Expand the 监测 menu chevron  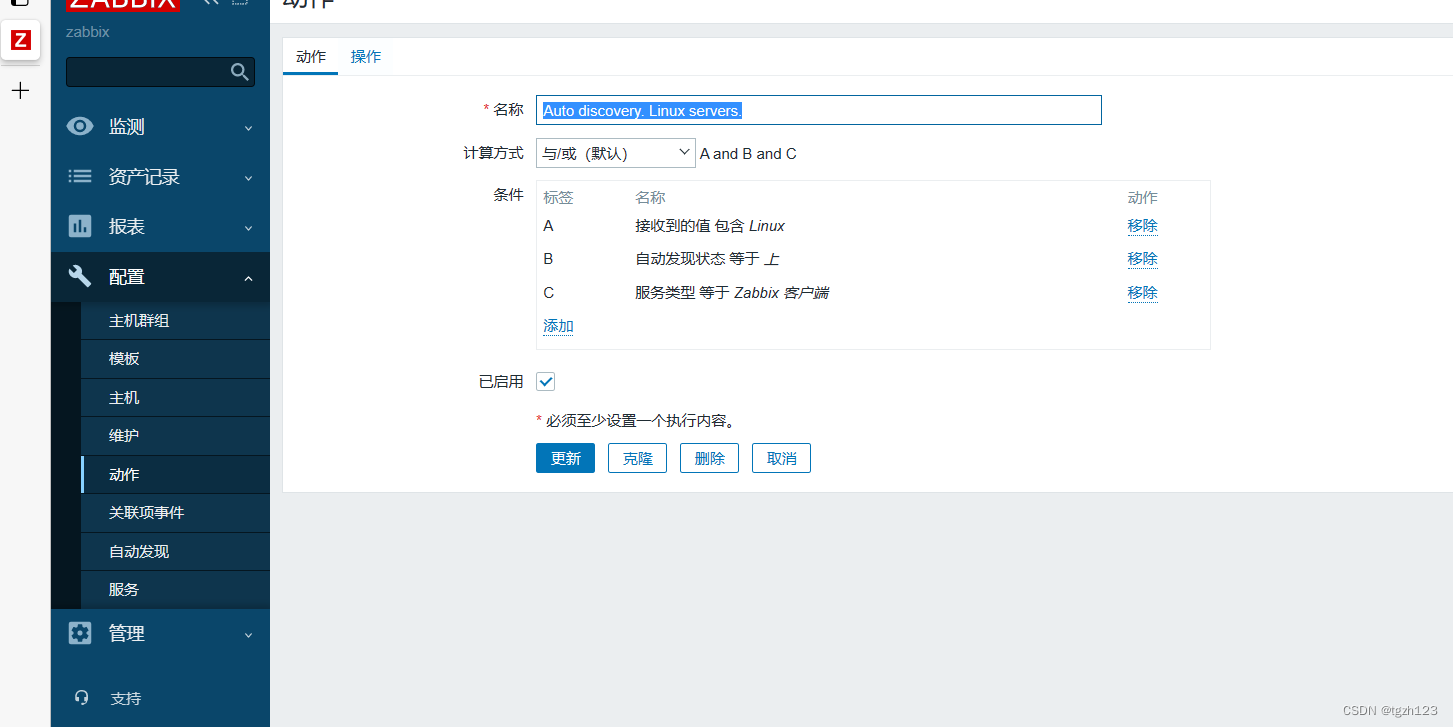click(x=249, y=128)
